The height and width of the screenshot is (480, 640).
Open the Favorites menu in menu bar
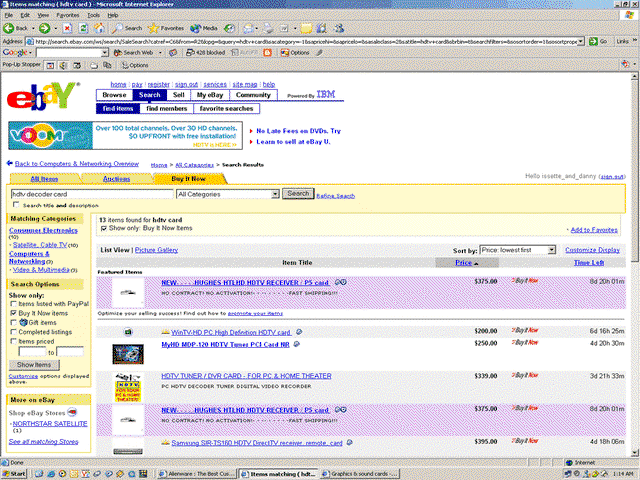coord(68,15)
